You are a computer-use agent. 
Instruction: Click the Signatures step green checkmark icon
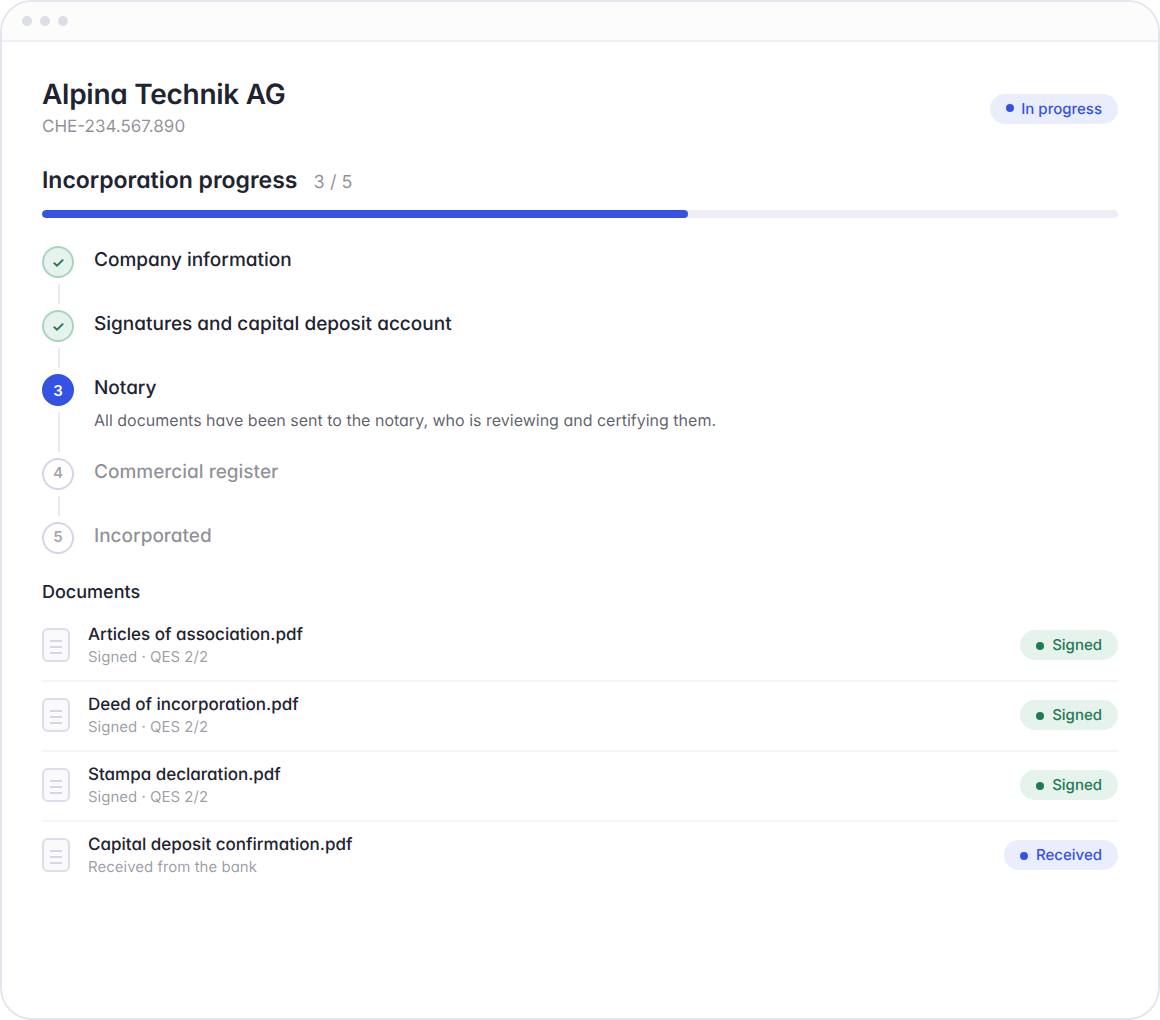[x=58, y=326]
